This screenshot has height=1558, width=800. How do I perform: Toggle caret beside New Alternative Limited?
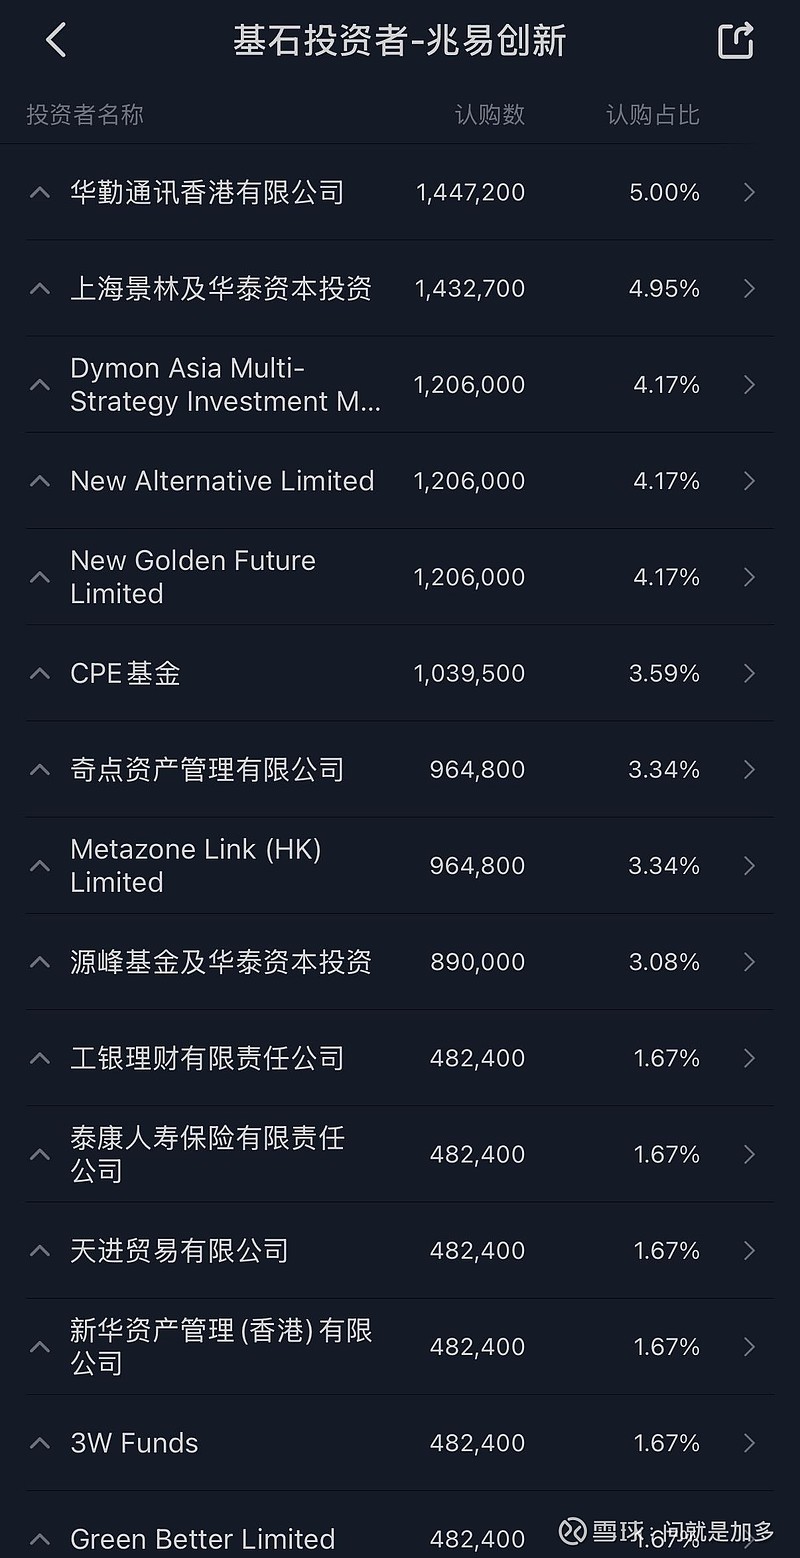pos(40,481)
